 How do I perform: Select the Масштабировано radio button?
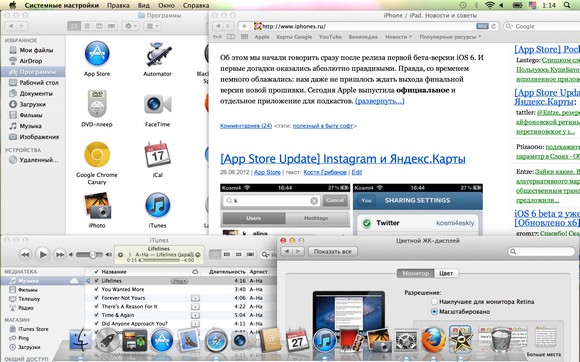[x=435, y=312]
